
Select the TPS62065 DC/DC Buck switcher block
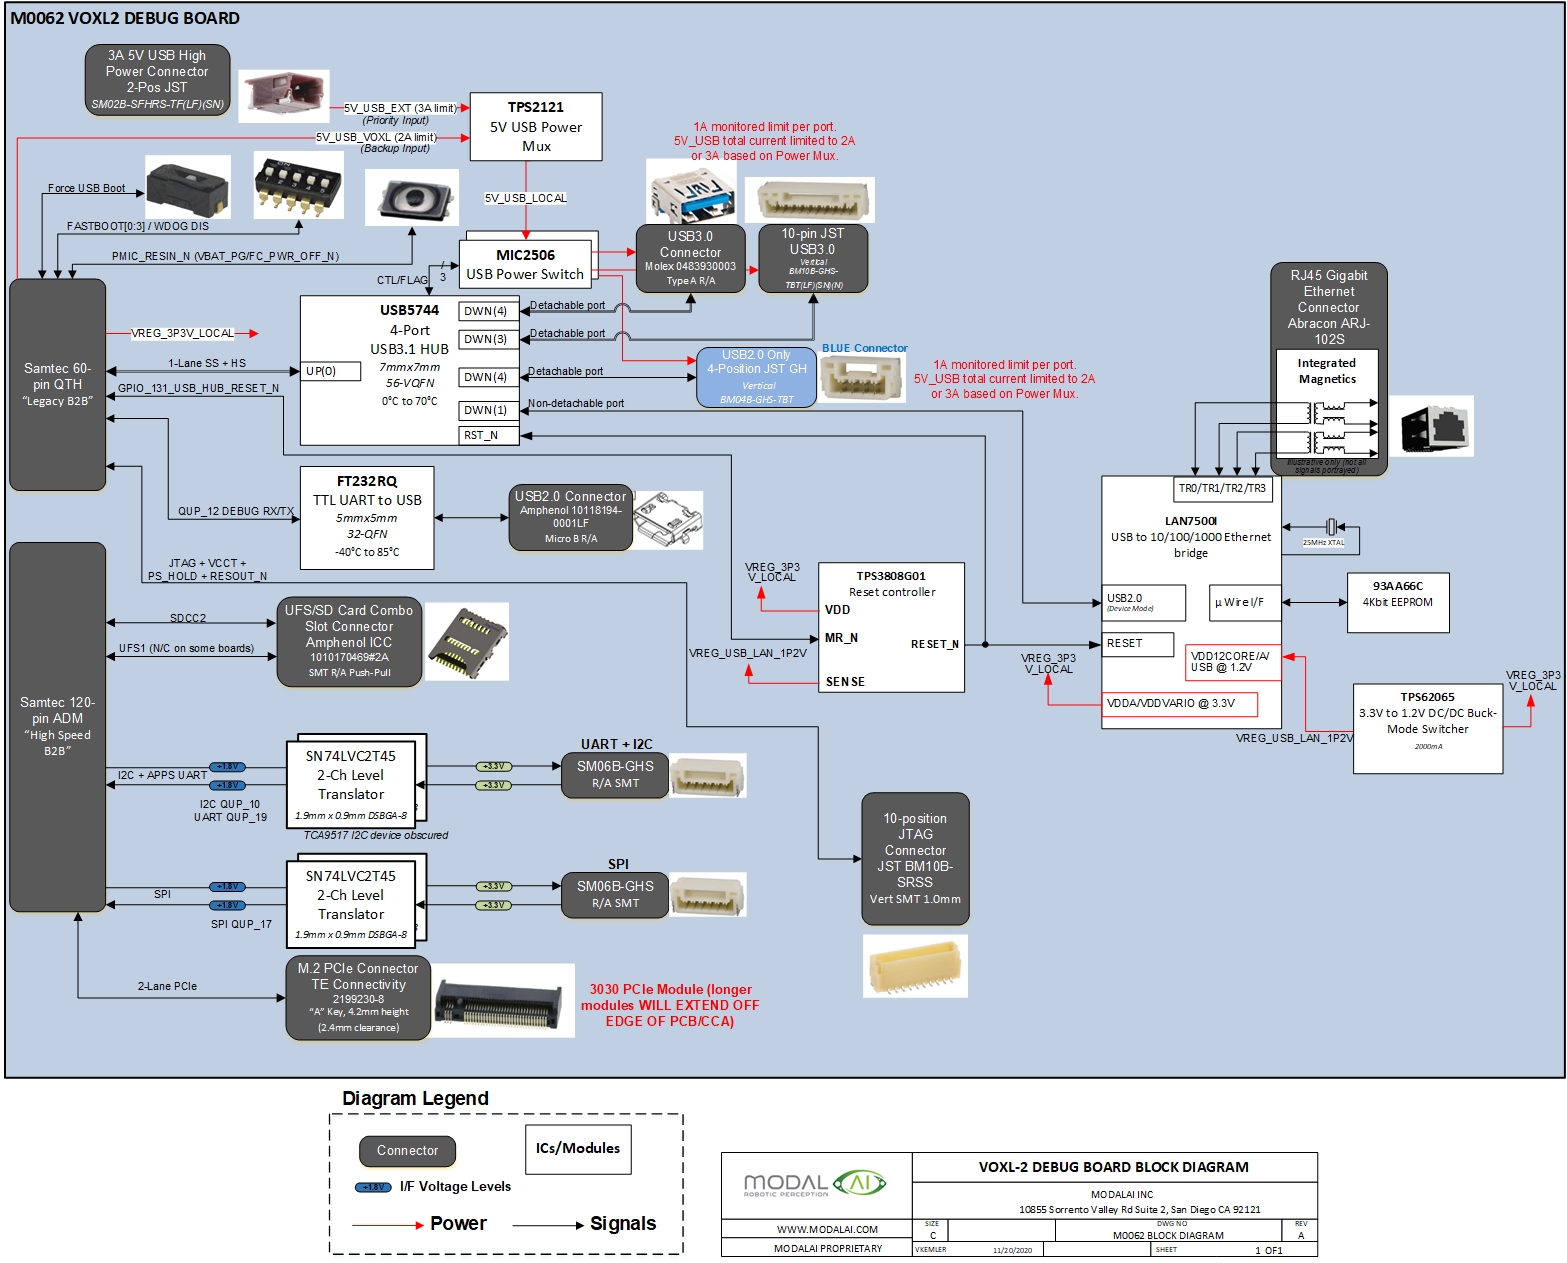[1428, 729]
